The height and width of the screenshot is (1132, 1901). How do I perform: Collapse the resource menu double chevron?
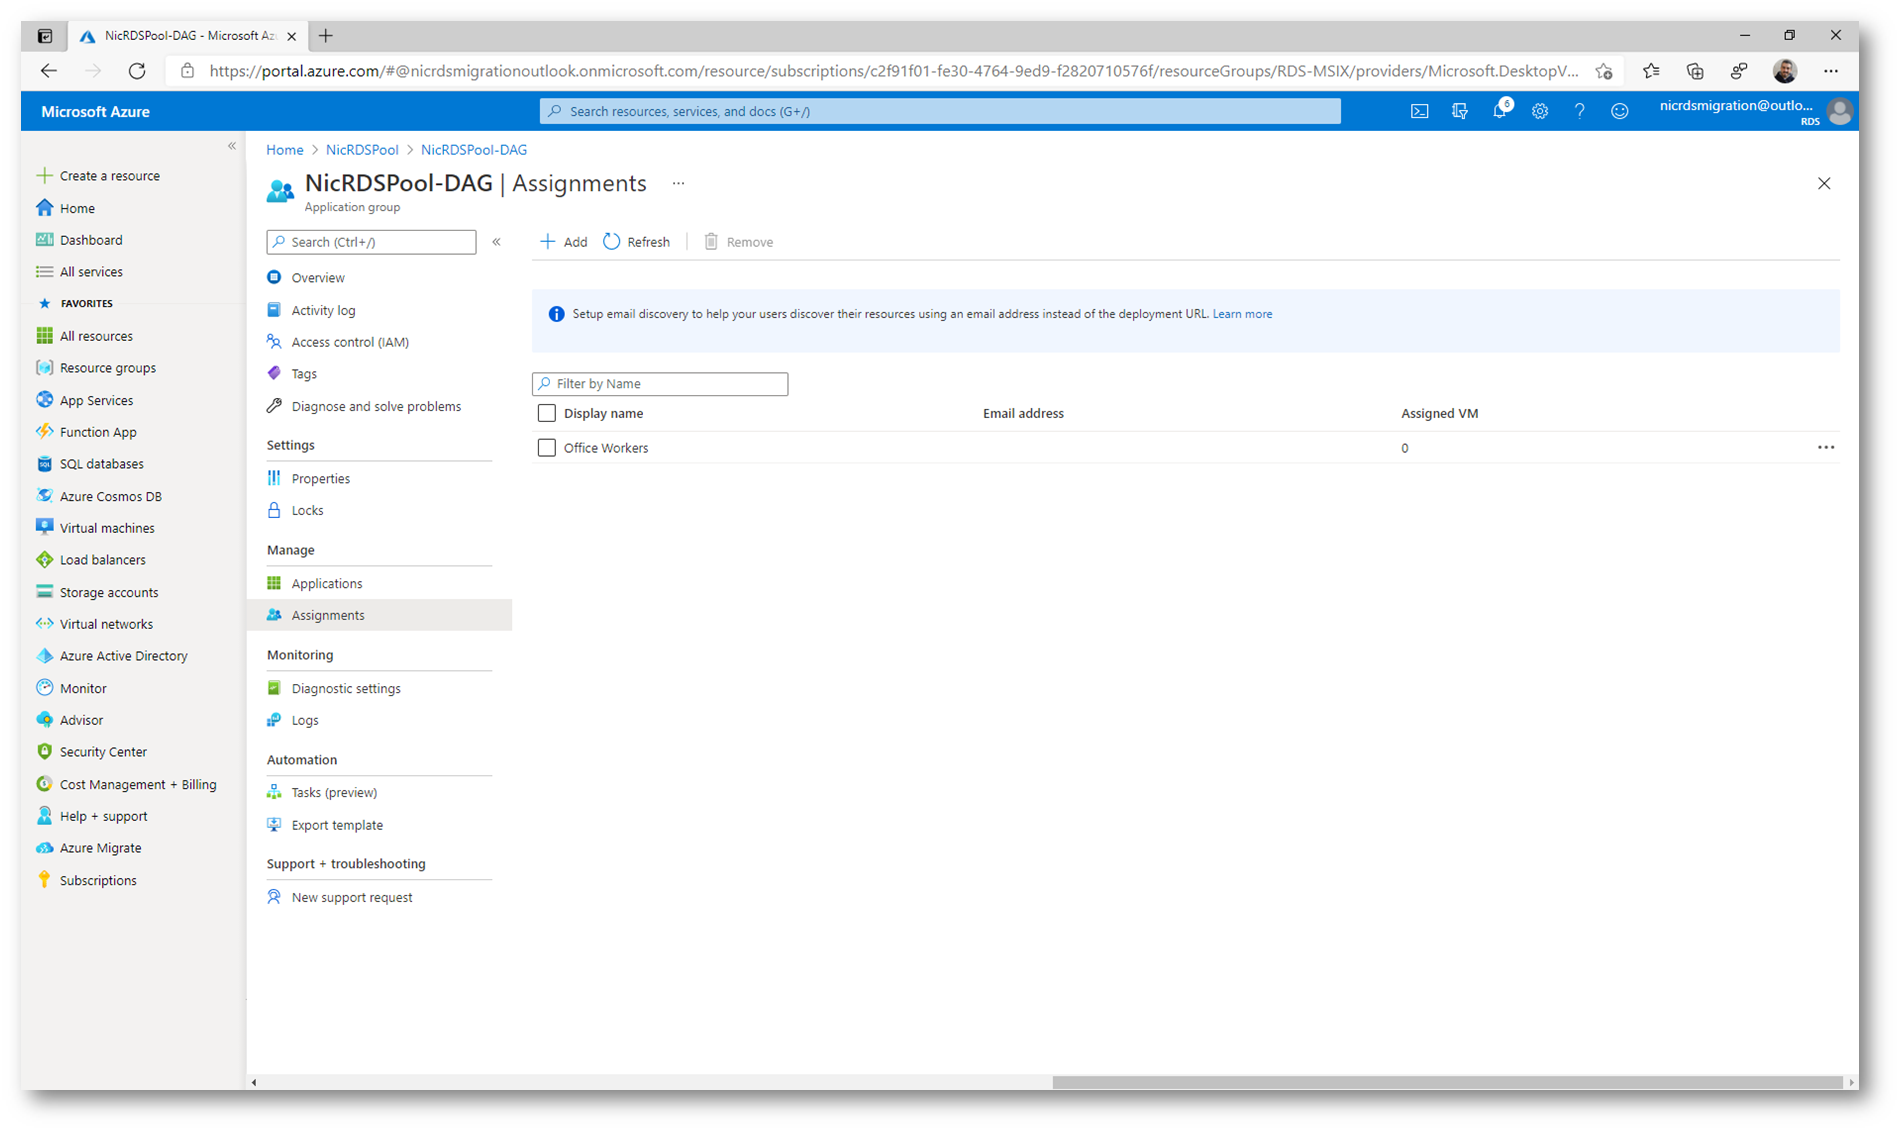pyautogui.click(x=496, y=242)
